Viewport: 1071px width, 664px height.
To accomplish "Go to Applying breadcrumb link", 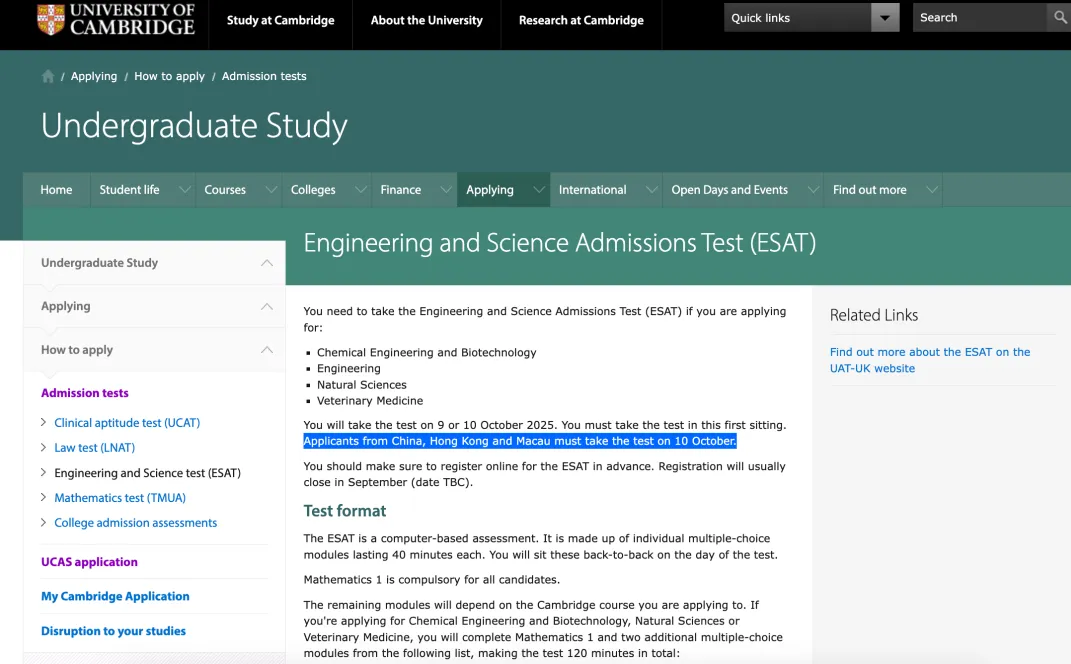I will click(x=94, y=77).
